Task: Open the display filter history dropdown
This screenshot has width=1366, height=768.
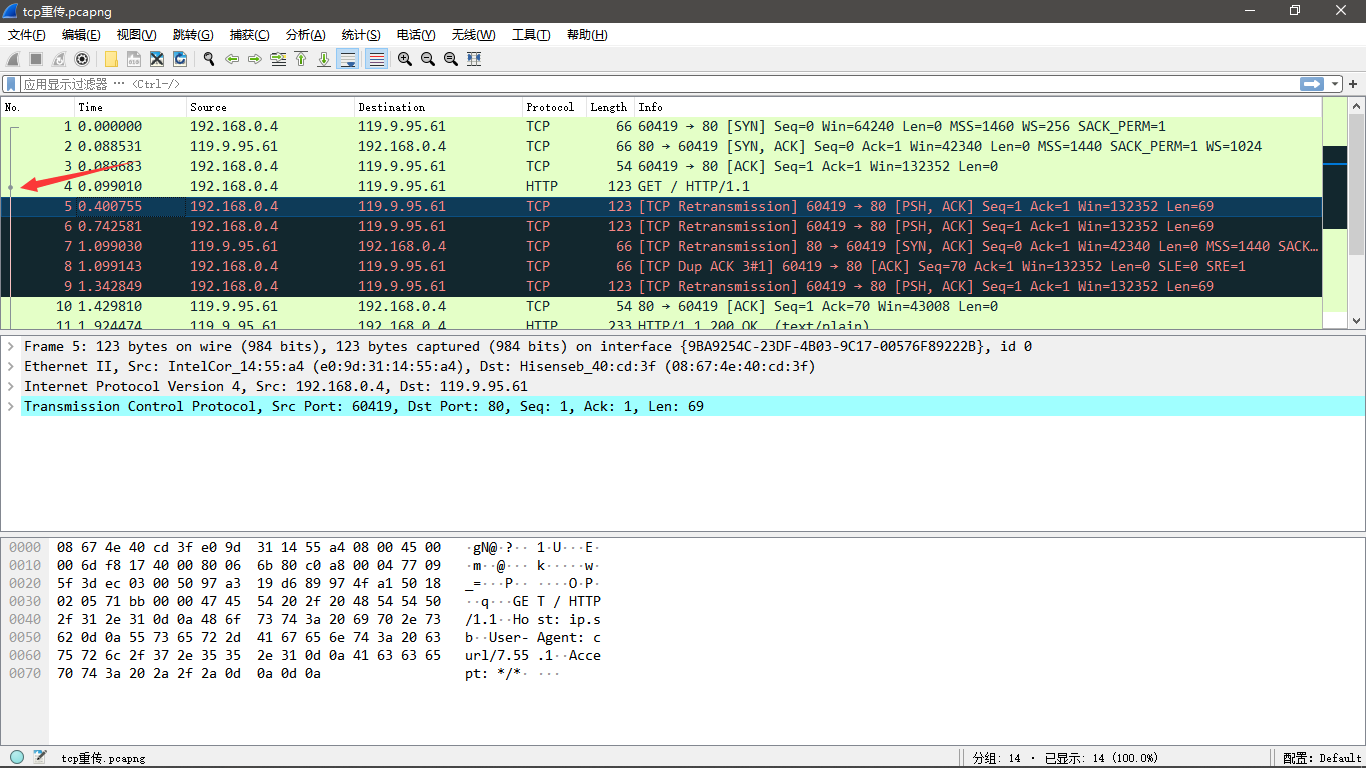Action: click(1335, 84)
